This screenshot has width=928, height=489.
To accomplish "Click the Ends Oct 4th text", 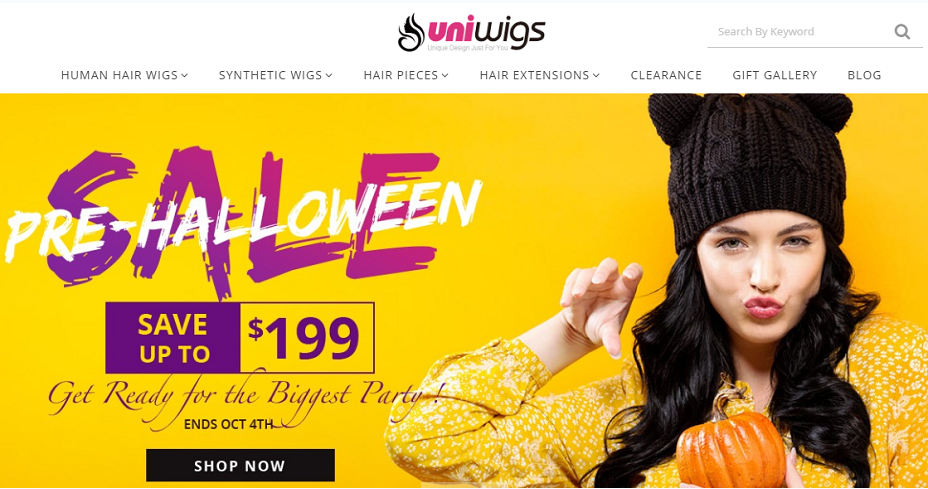I will [228, 424].
